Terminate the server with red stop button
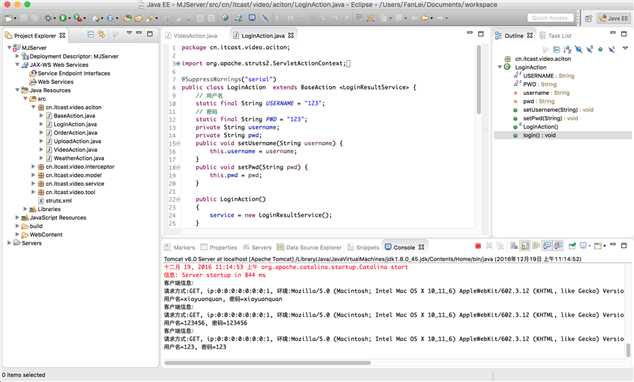634x382 pixels. tap(478, 246)
